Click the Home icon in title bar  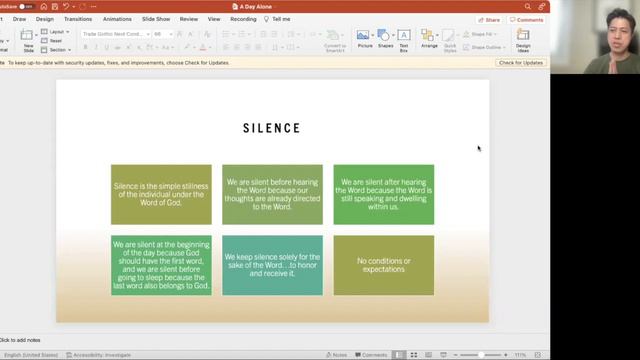(x=44, y=7)
